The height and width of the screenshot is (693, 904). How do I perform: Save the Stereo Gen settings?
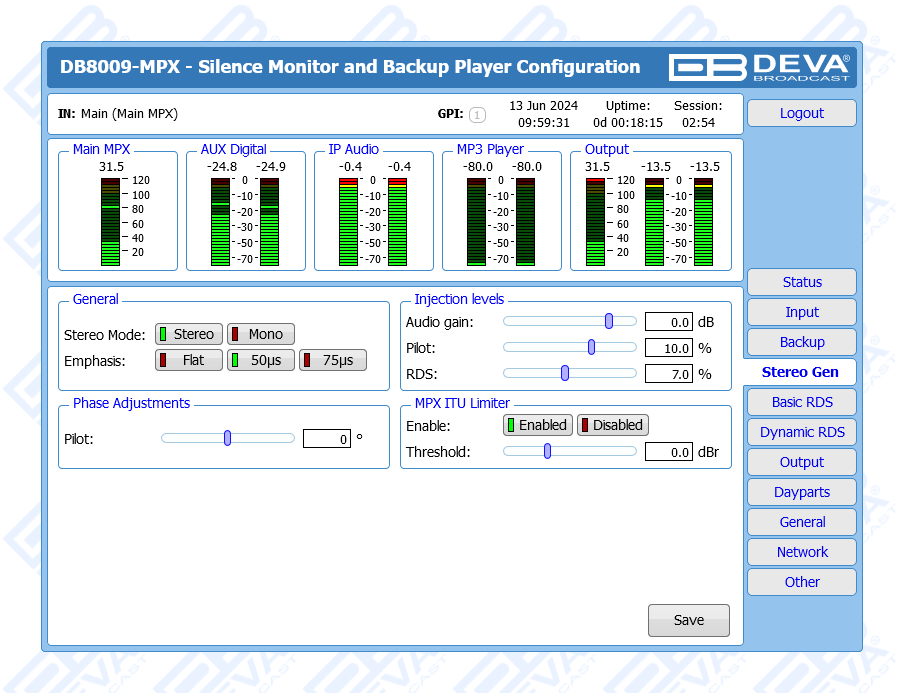(x=688, y=620)
